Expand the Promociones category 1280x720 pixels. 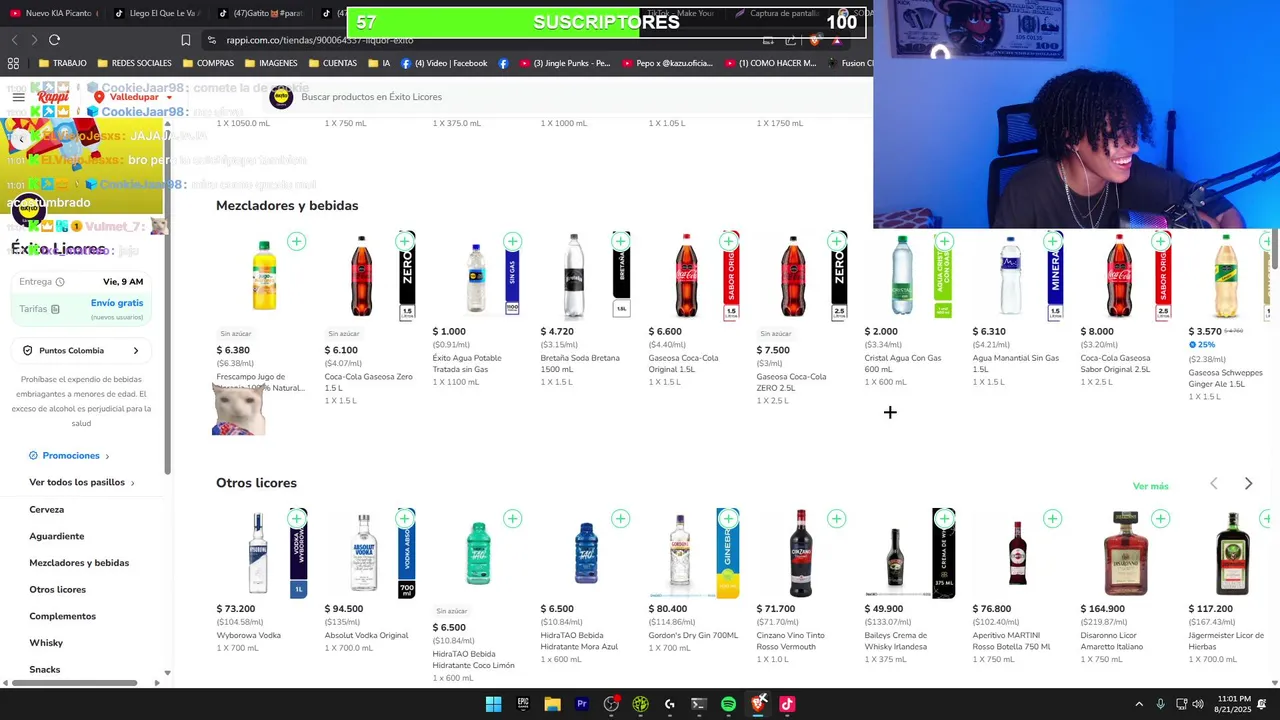pyautogui.click(x=70, y=456)
